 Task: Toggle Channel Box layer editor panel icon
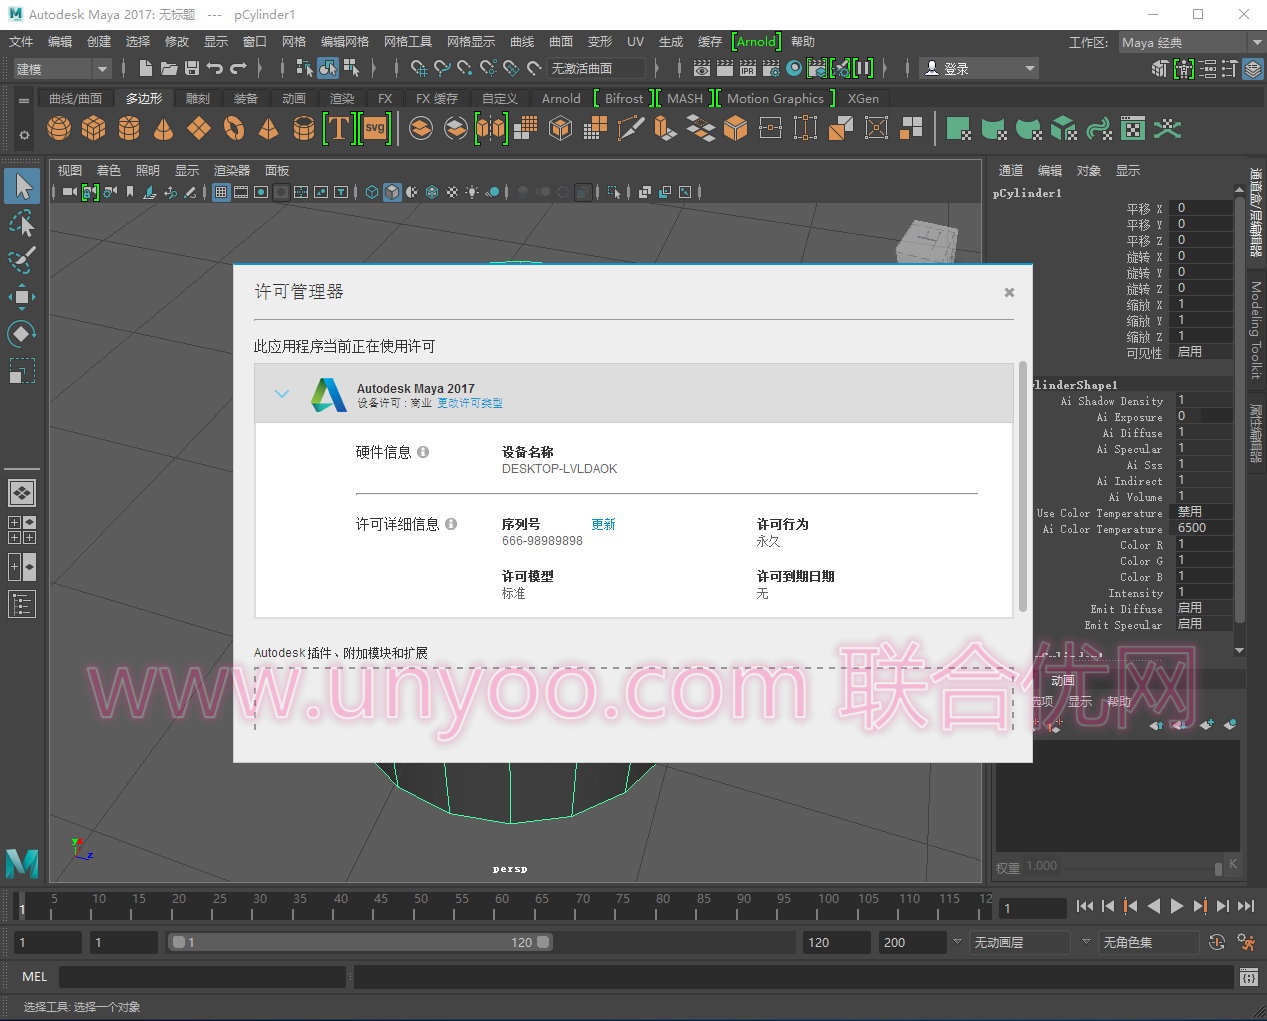click(x=1253, y=69)
